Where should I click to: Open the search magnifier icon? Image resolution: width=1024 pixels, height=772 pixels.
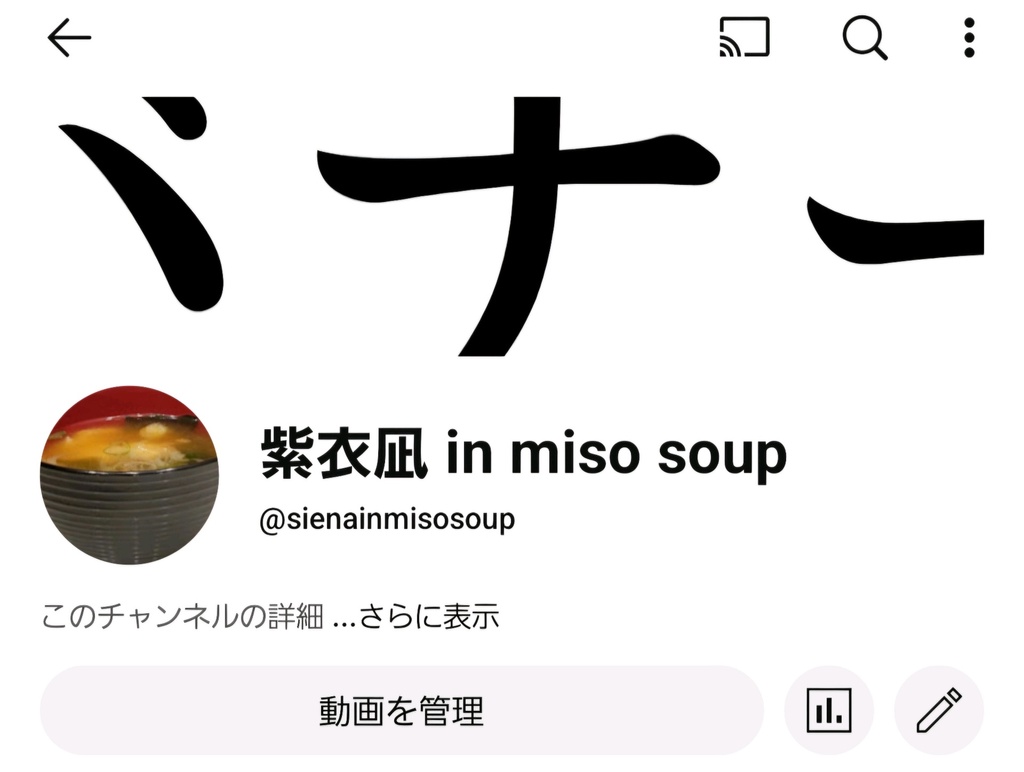click(865, 38)
